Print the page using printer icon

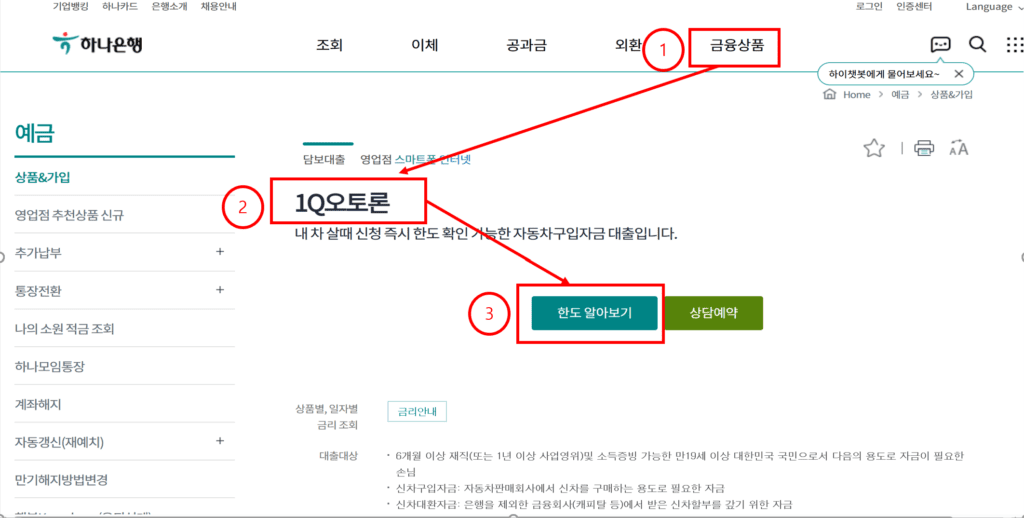pos(924,148)
